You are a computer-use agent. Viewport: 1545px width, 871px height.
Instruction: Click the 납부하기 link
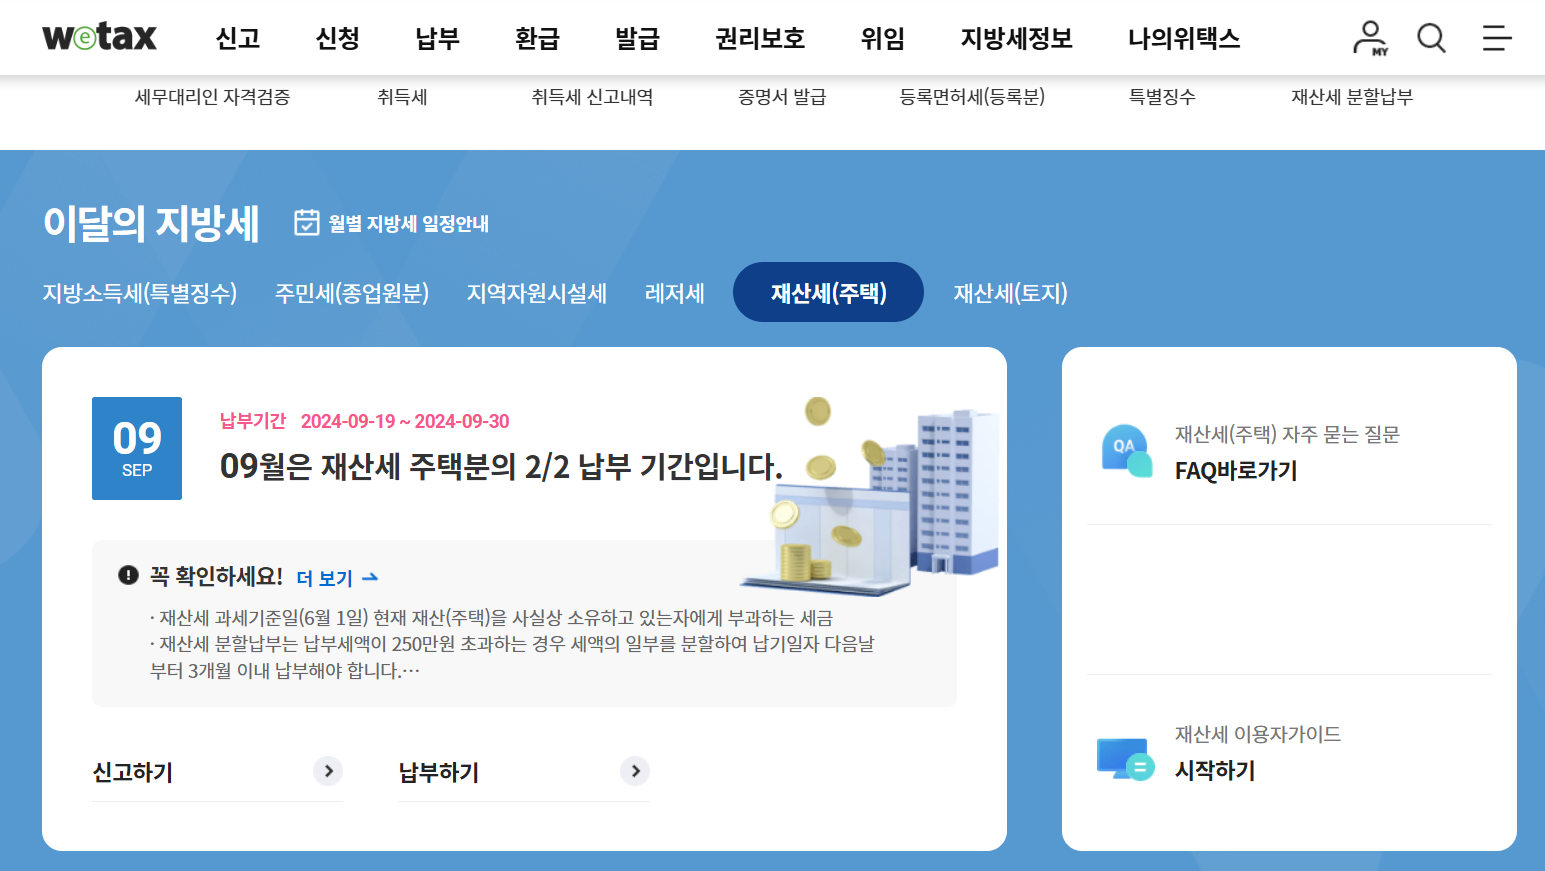[439, 772]
